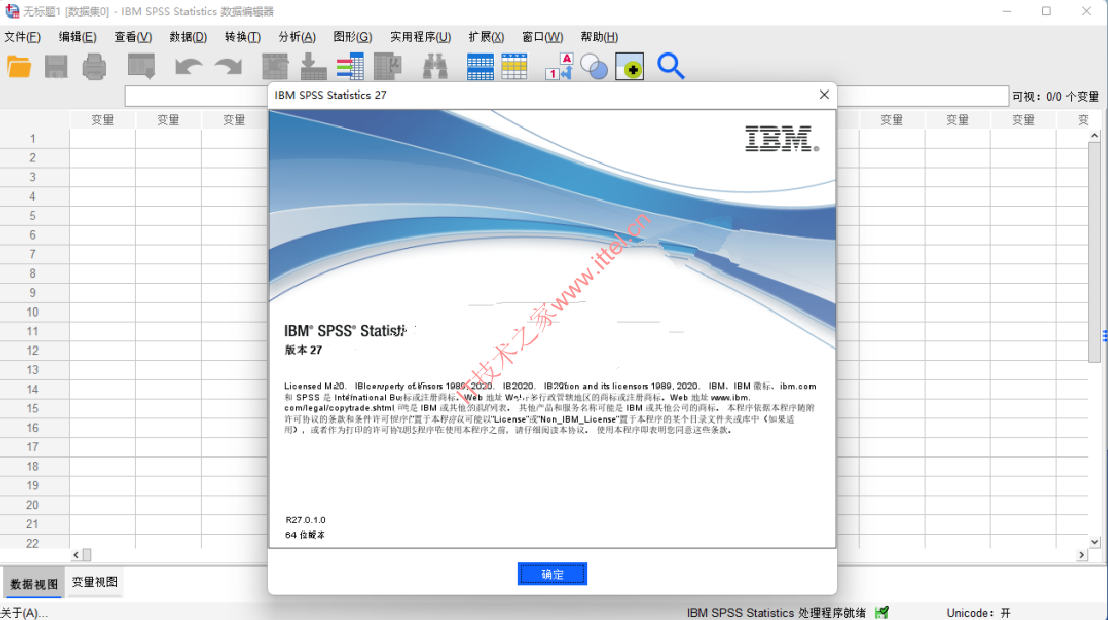The image size is (1108, 620).
Task: Open the 编辑(E) menu
Action: pos(77,37)
